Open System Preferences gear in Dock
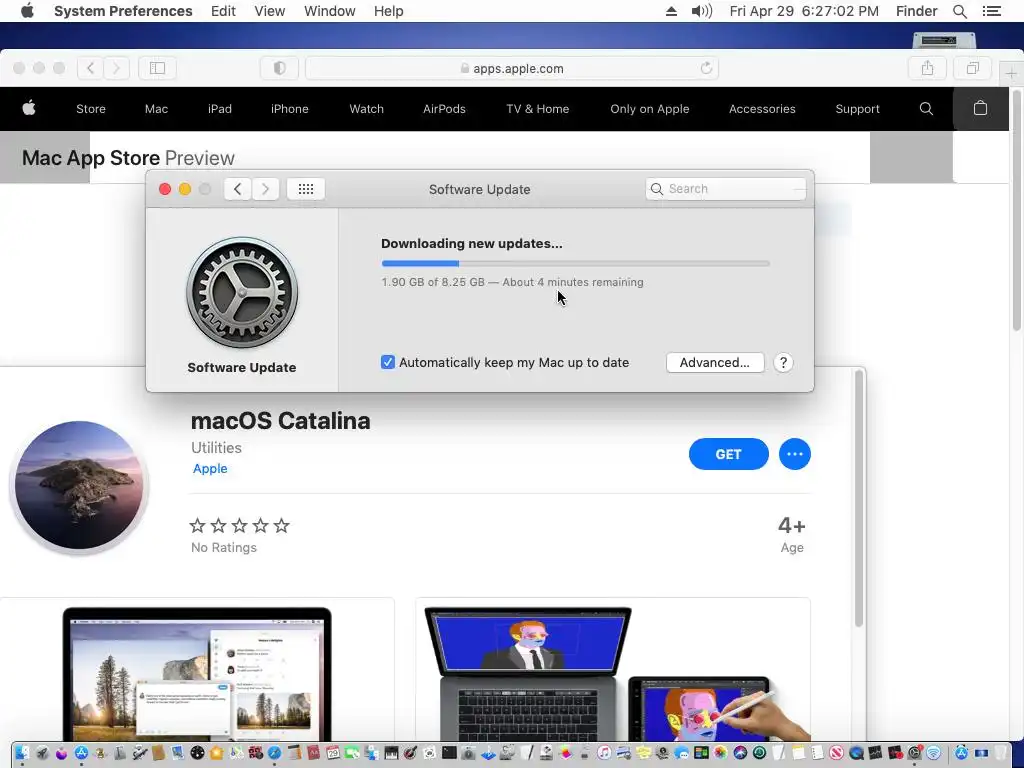This screenshot has height=768, width=1024. (x=914, y=752)
